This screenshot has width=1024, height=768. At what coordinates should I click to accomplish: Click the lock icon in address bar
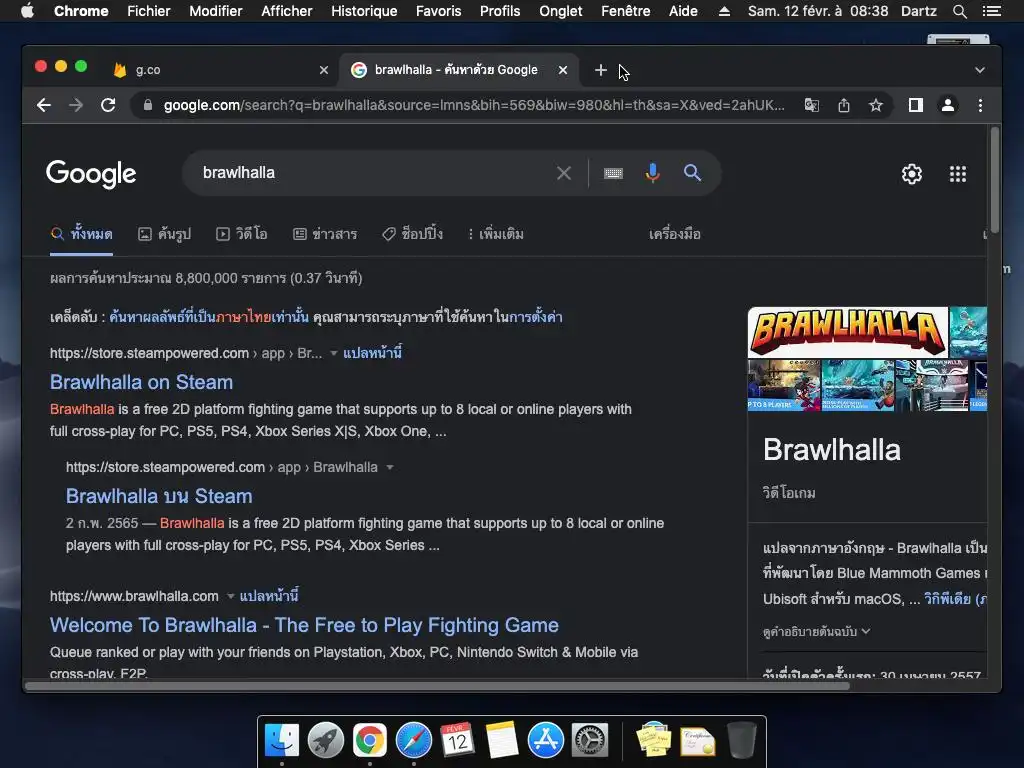(148, 105)
